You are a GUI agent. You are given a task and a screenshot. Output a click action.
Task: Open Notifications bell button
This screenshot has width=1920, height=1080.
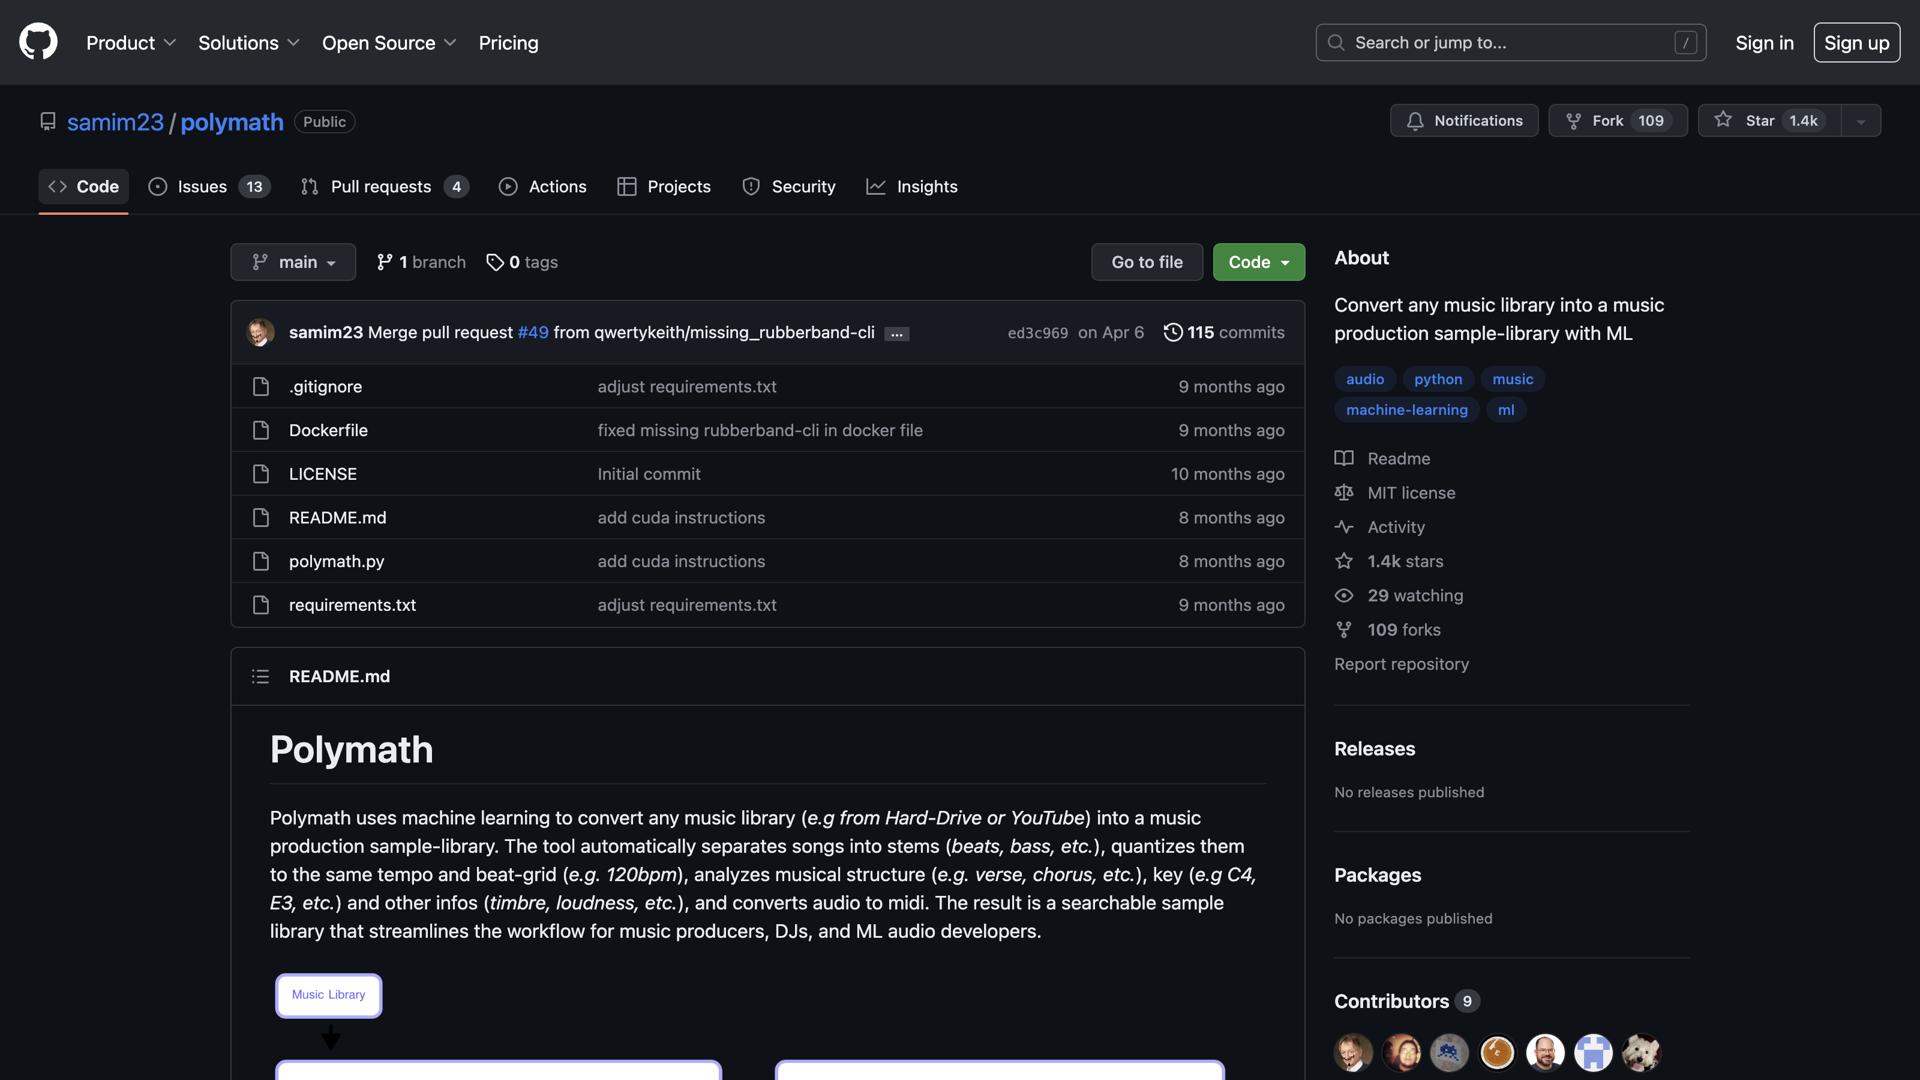click(1464, 121)
